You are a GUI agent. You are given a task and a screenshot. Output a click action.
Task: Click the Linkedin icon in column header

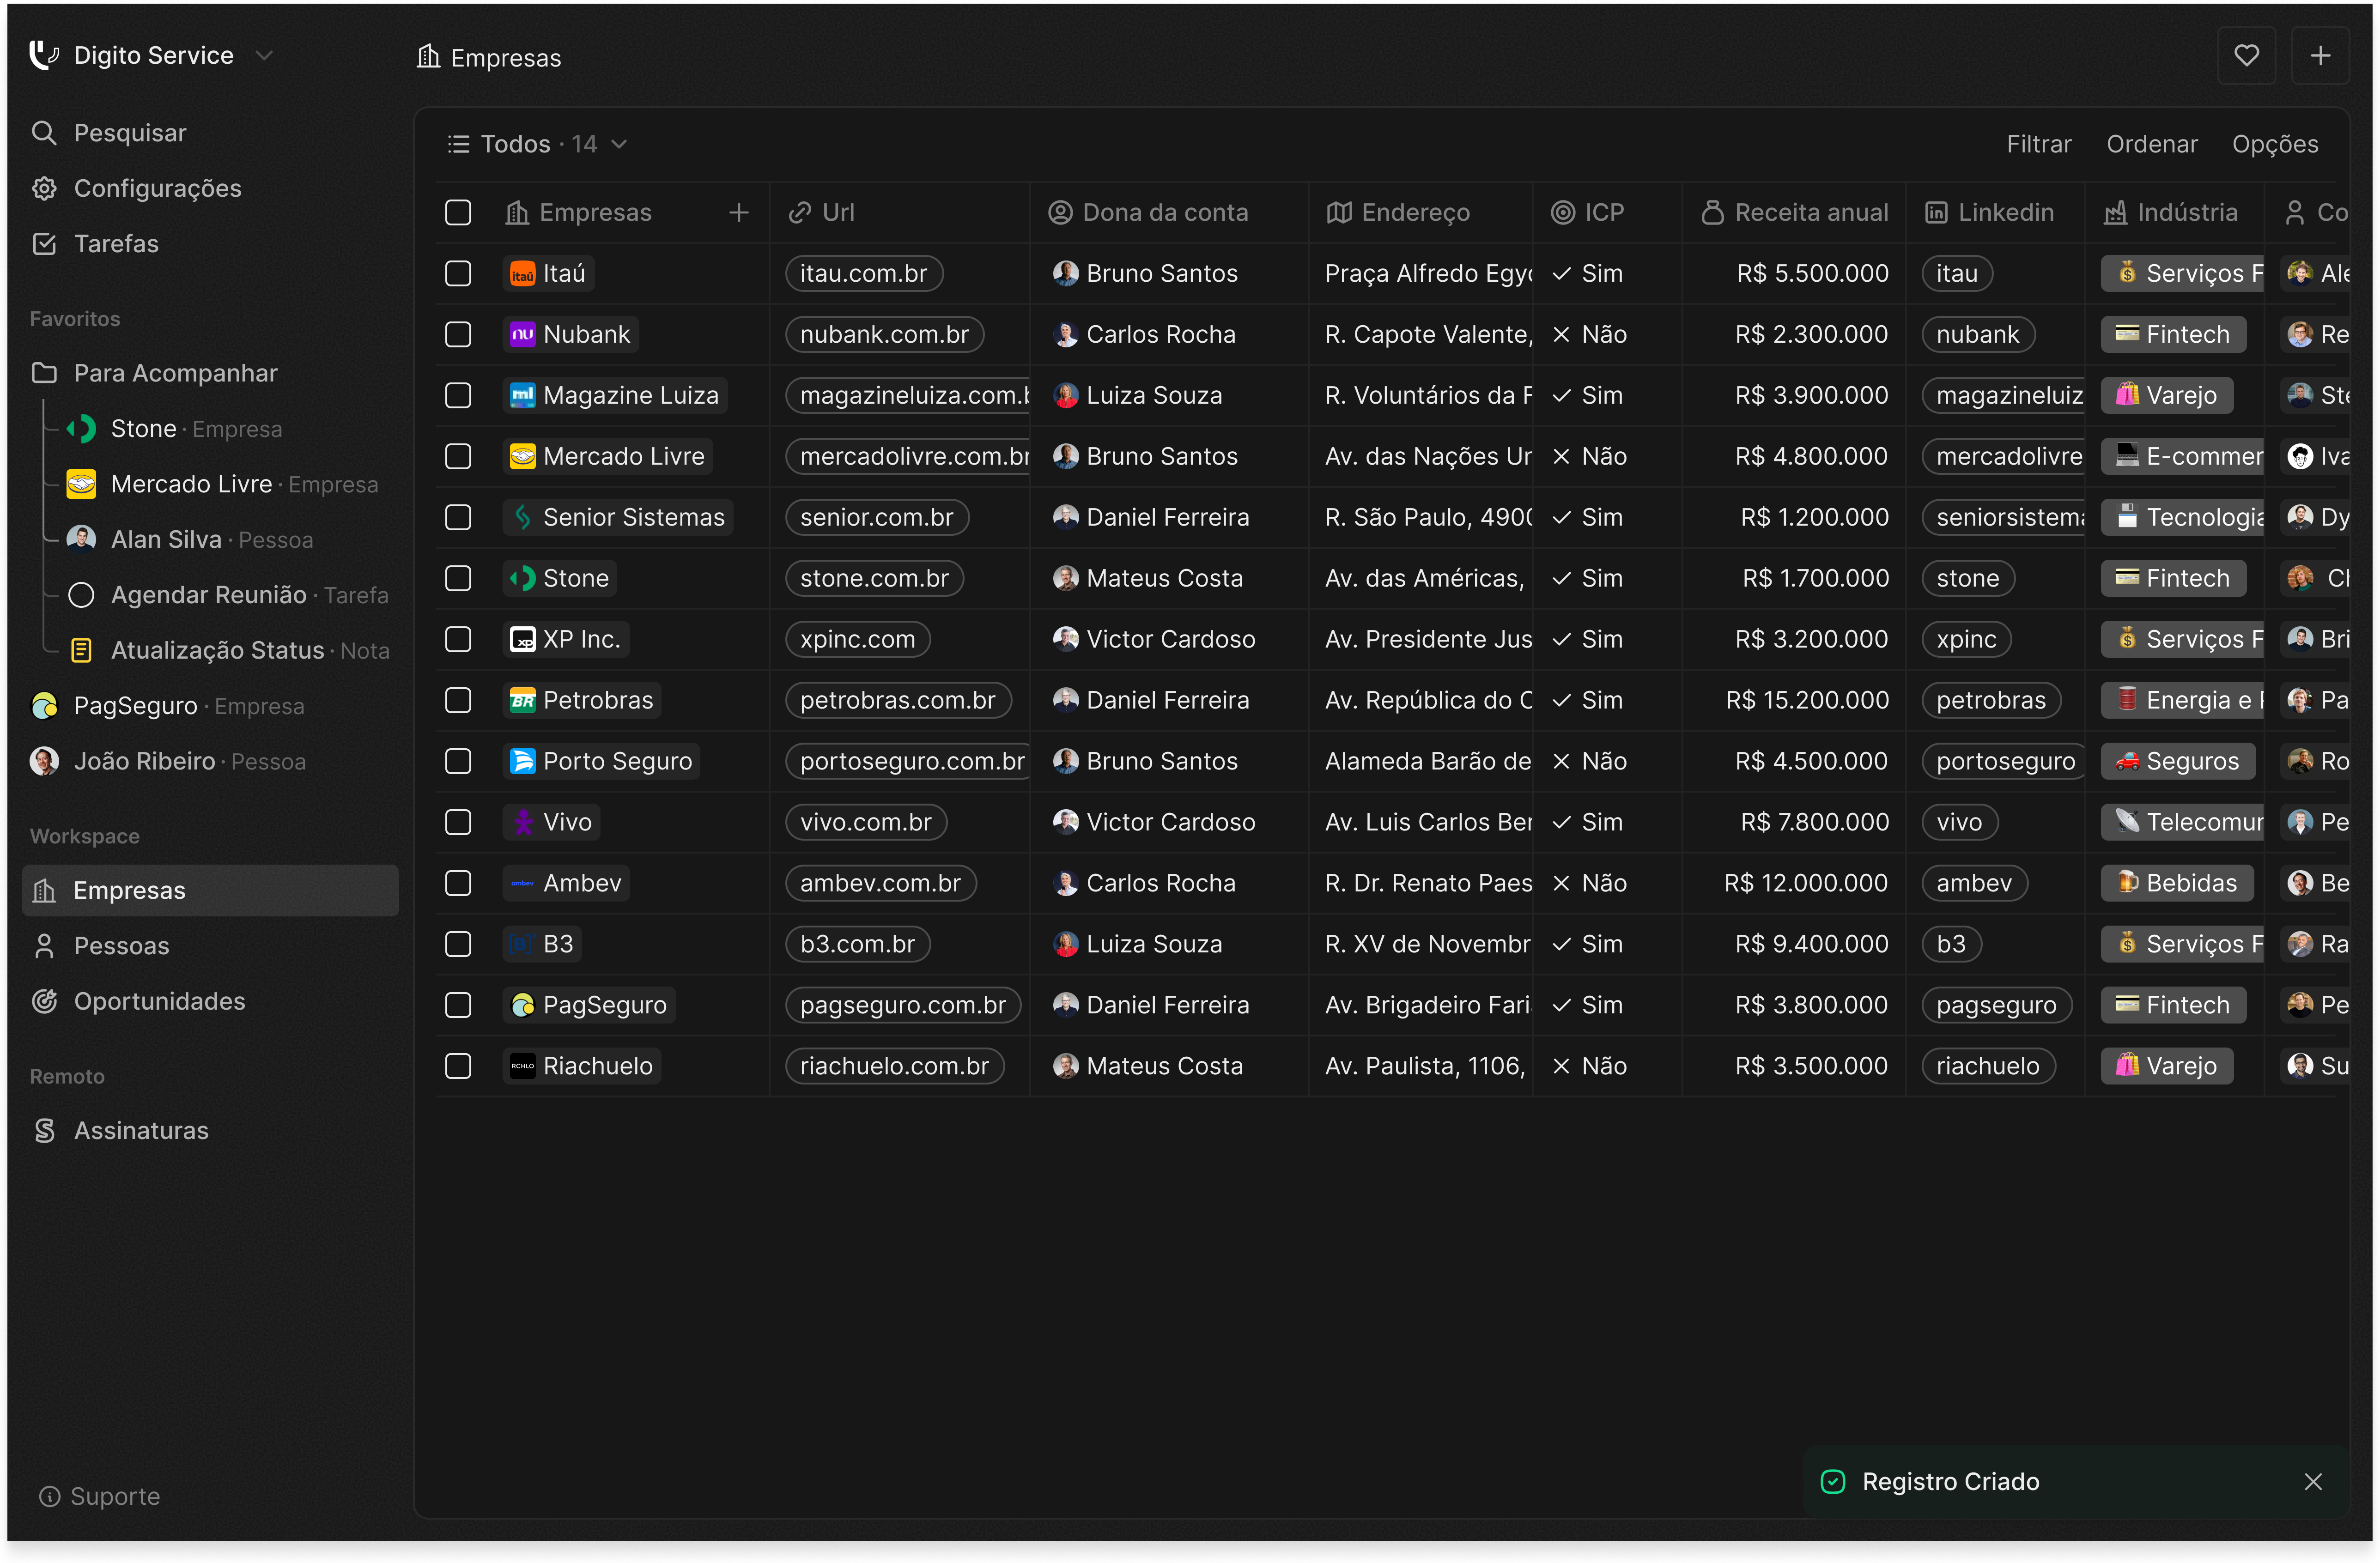pyautogui.click(x=1936, y=212)
